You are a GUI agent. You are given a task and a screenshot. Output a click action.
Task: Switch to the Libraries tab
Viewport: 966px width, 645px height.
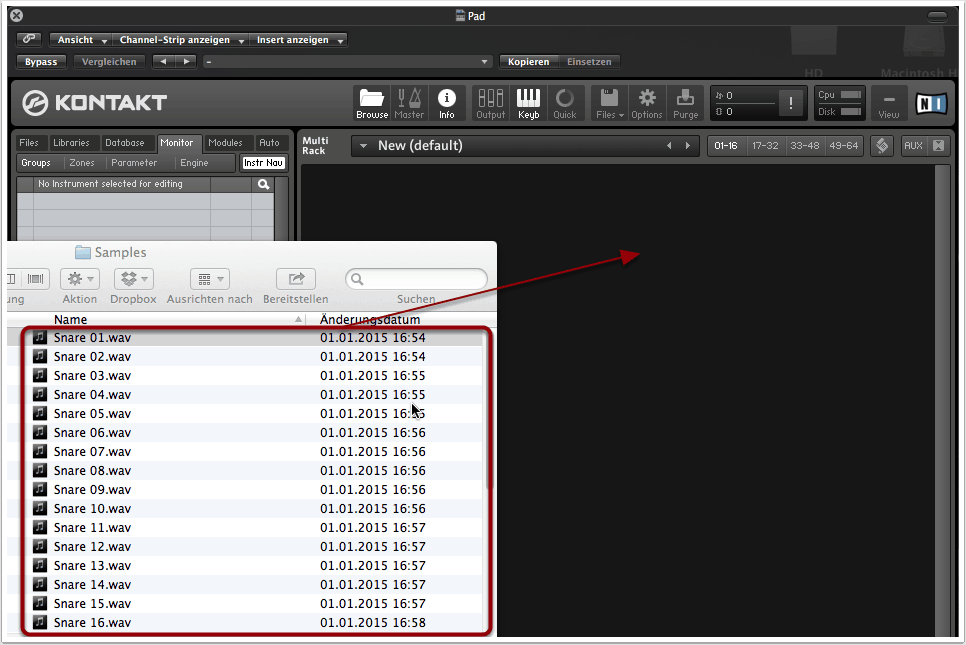tap(71, 143)
